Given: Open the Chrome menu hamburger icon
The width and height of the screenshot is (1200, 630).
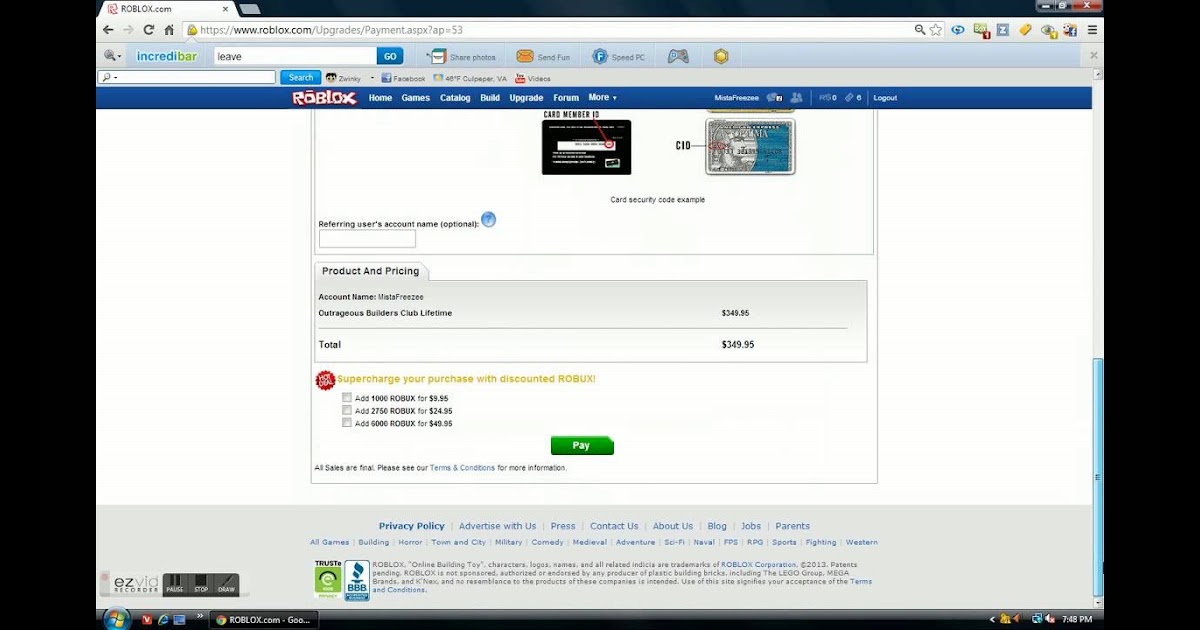Looking at the screenshot, I should click(x=1093, y=30).
